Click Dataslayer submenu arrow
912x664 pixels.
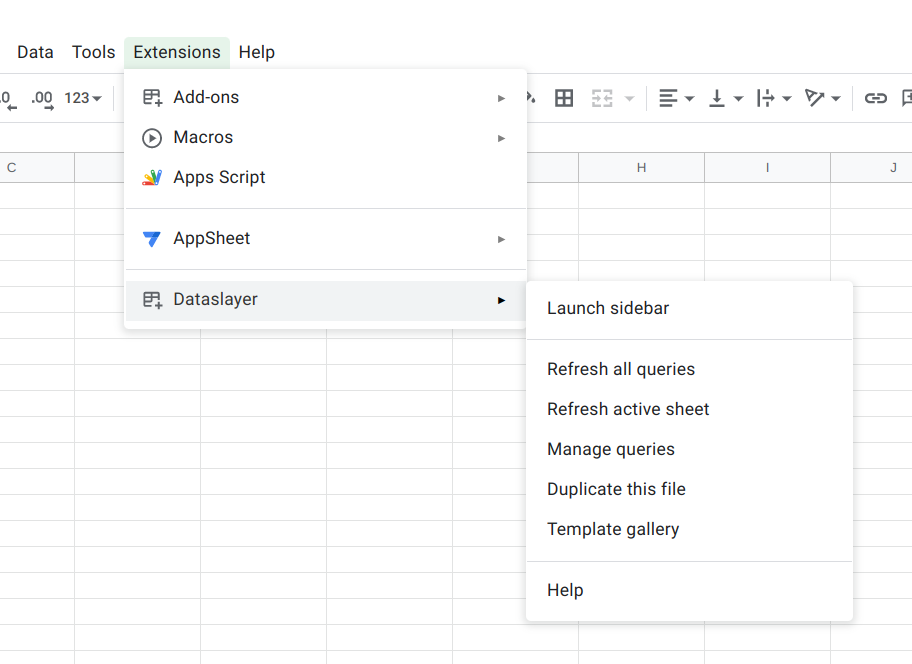(501, 301)
